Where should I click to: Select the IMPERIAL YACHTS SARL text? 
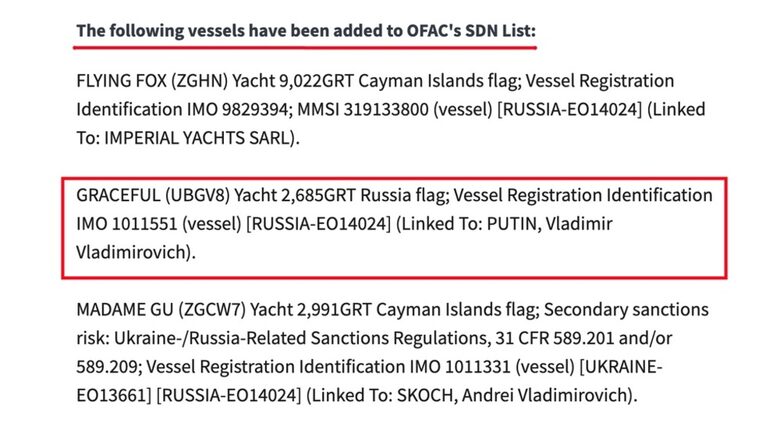tap(197, 138)
